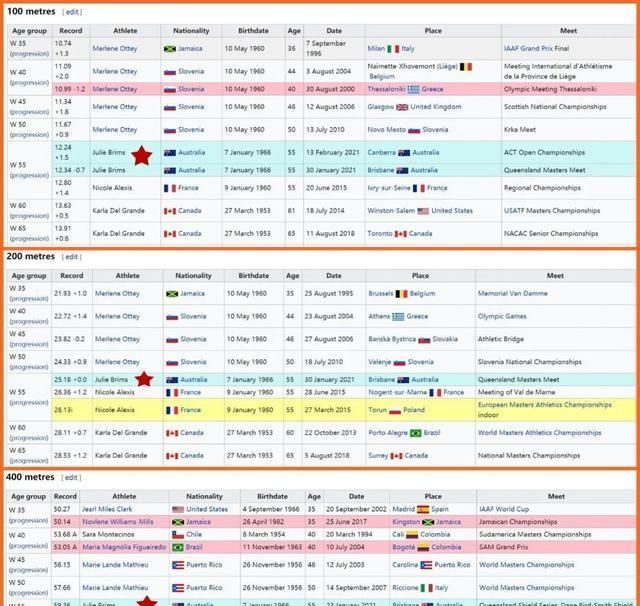This screenshot has width=640, height=606.
Task: Click Spain flag next to Madrid
Action: click(x=423, y=509)
